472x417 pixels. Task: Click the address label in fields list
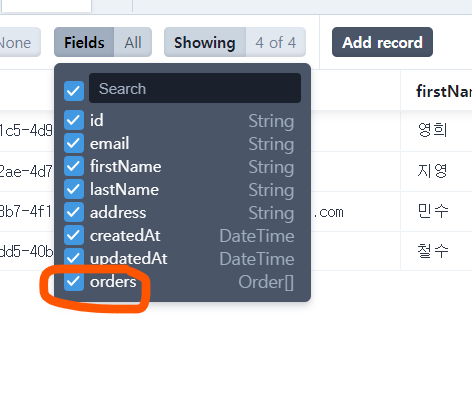pyautogui.click(x=118, y=212)
